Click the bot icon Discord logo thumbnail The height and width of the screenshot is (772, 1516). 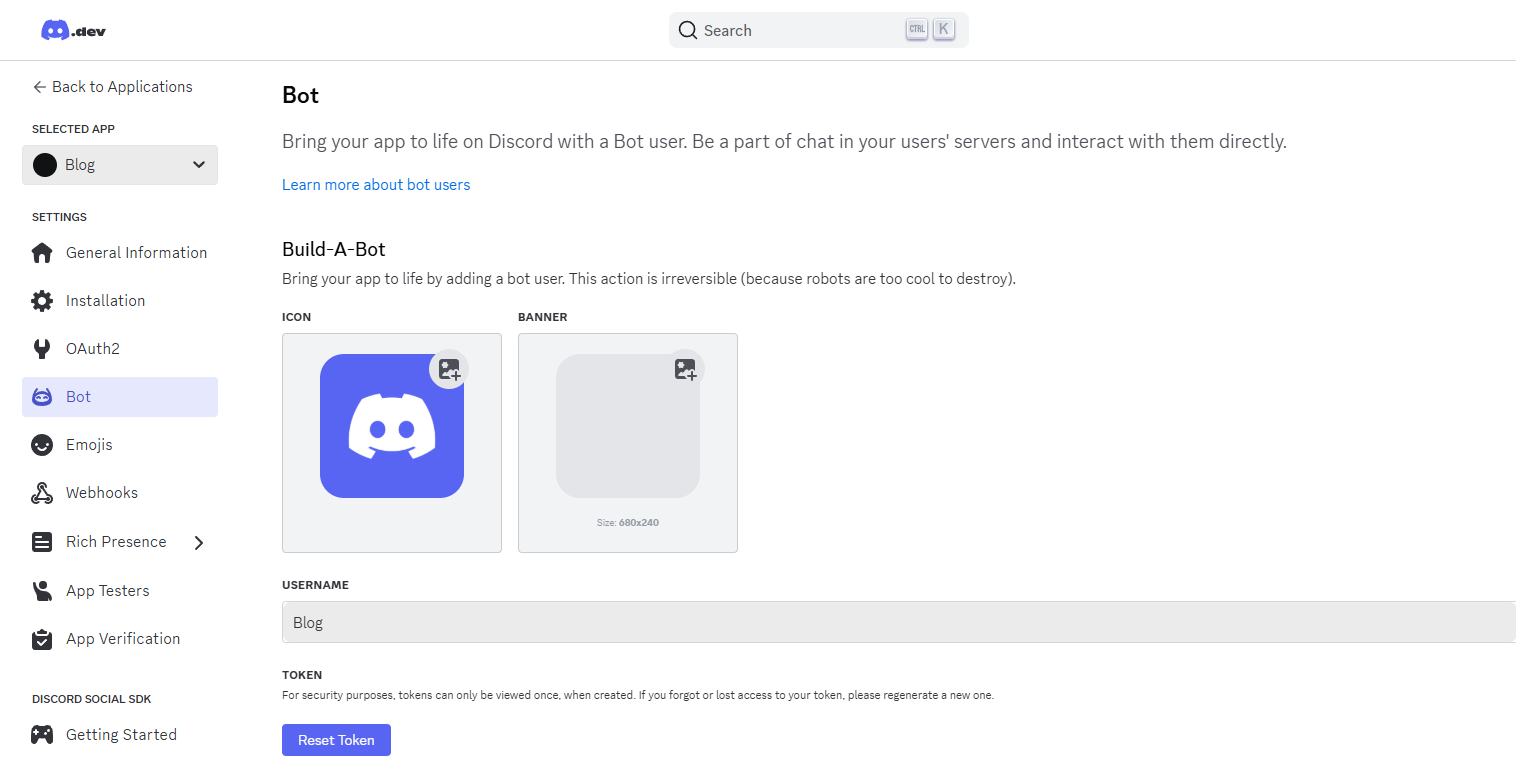392,426
